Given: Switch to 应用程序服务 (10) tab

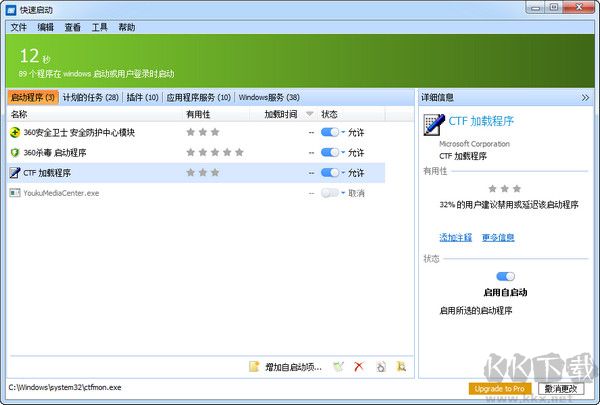Looking at the screenshot, I should (198, 98).
